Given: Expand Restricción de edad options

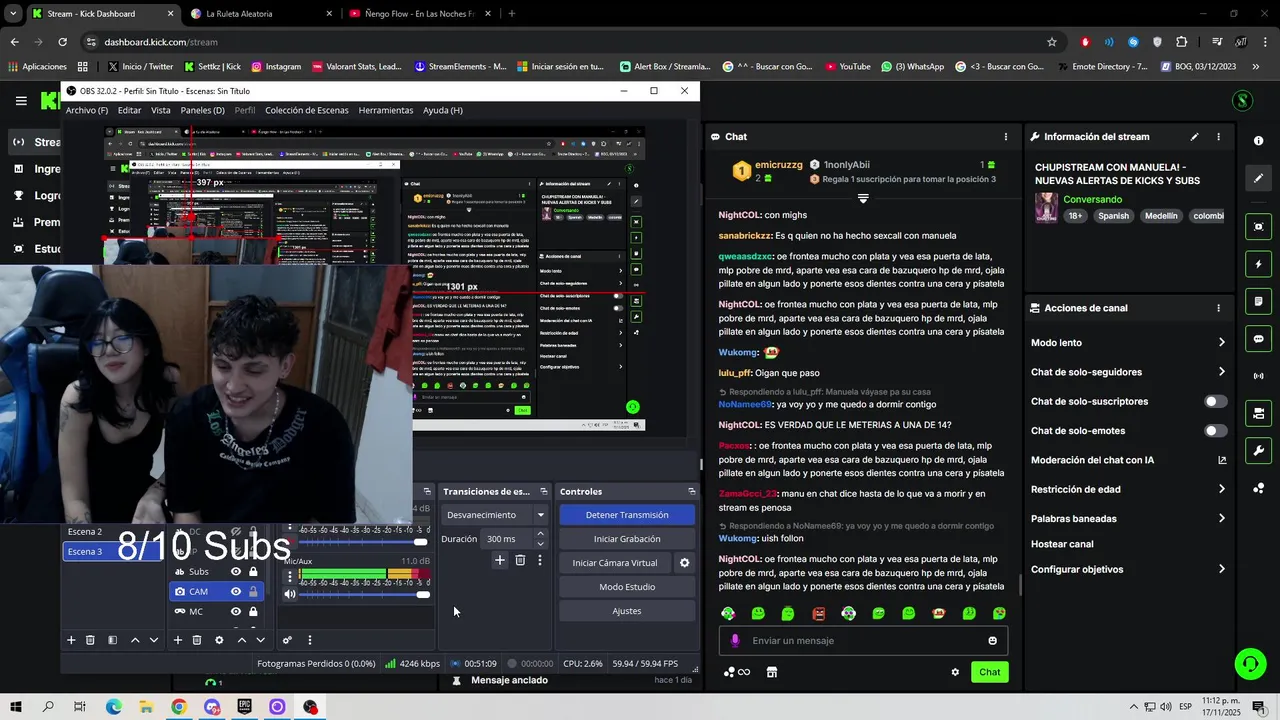Looking at the screenshot, I should 1221,489.
